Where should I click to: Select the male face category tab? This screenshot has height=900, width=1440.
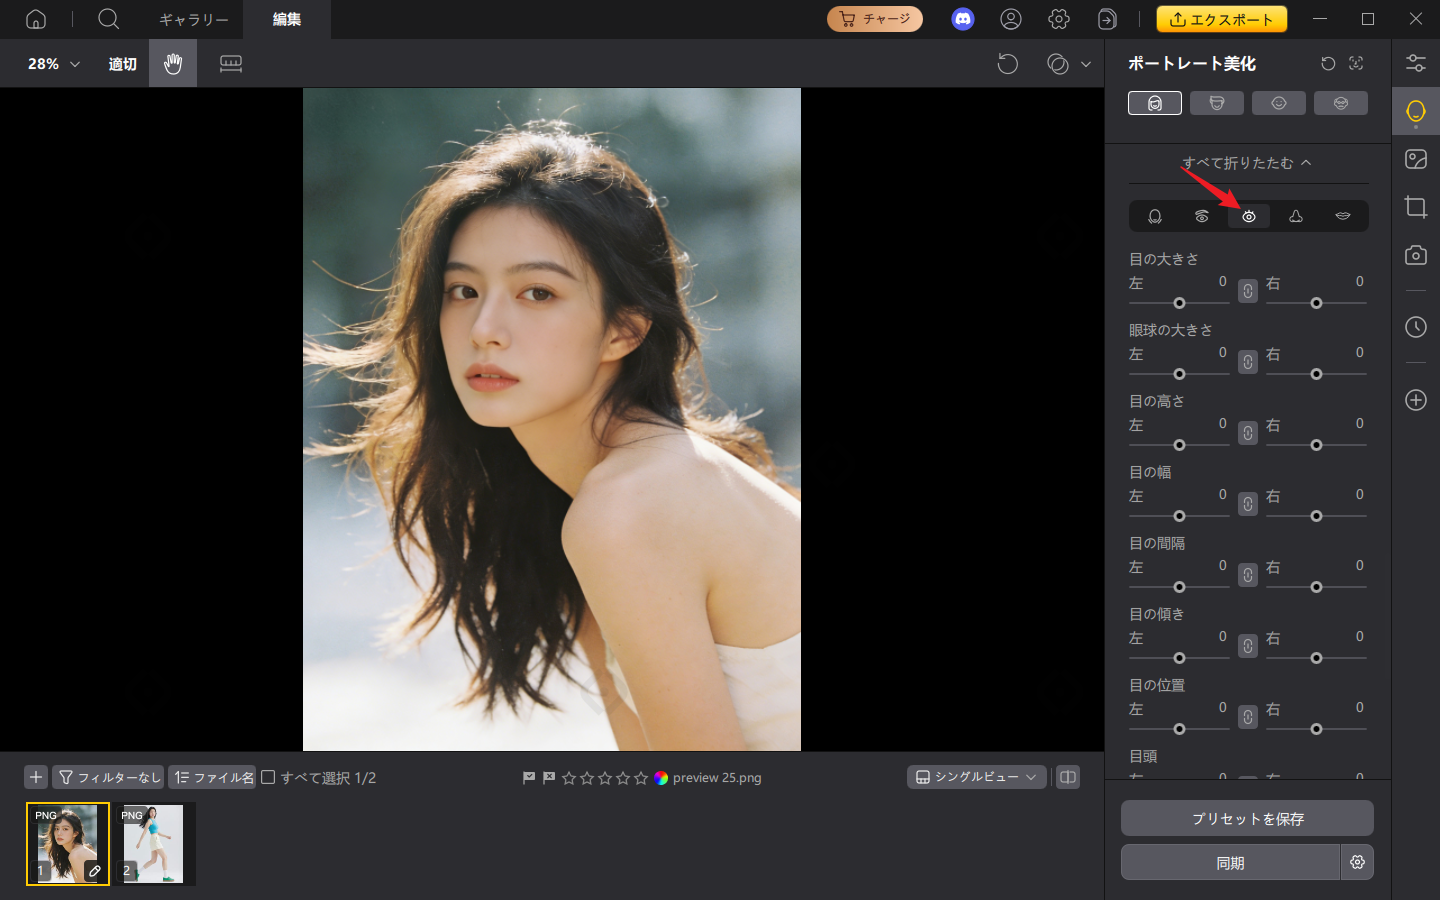point(1217,102)
